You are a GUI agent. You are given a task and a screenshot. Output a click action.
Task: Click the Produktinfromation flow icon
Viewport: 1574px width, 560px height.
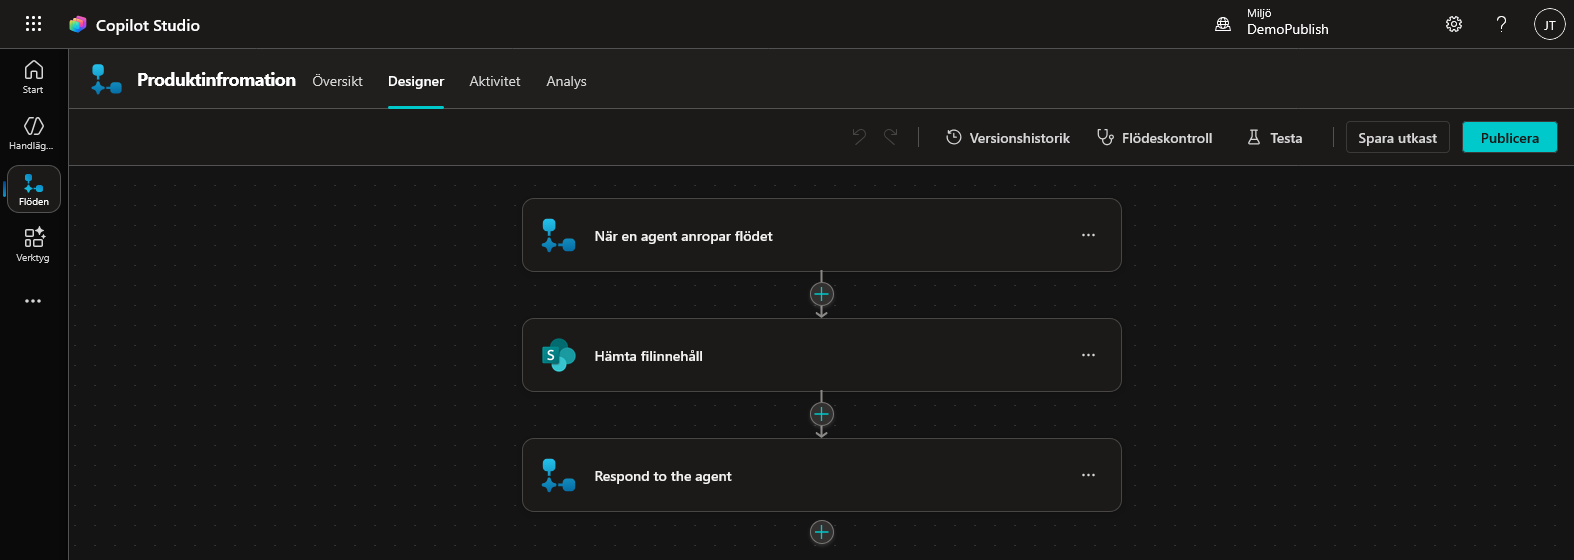(106, 80)
